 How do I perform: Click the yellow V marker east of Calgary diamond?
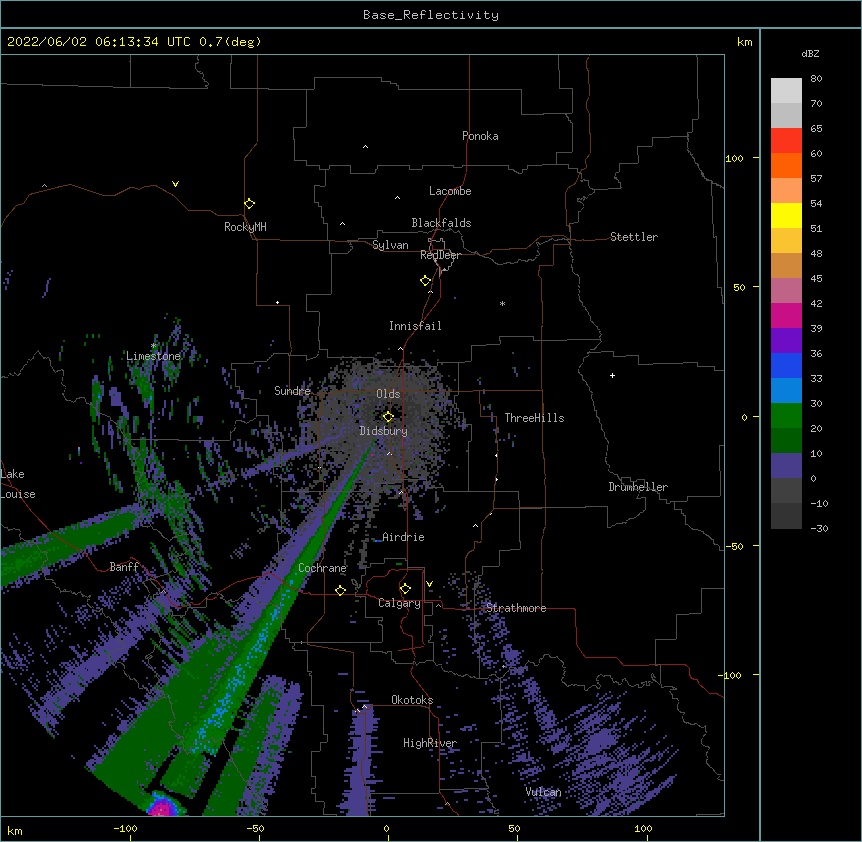429,584
